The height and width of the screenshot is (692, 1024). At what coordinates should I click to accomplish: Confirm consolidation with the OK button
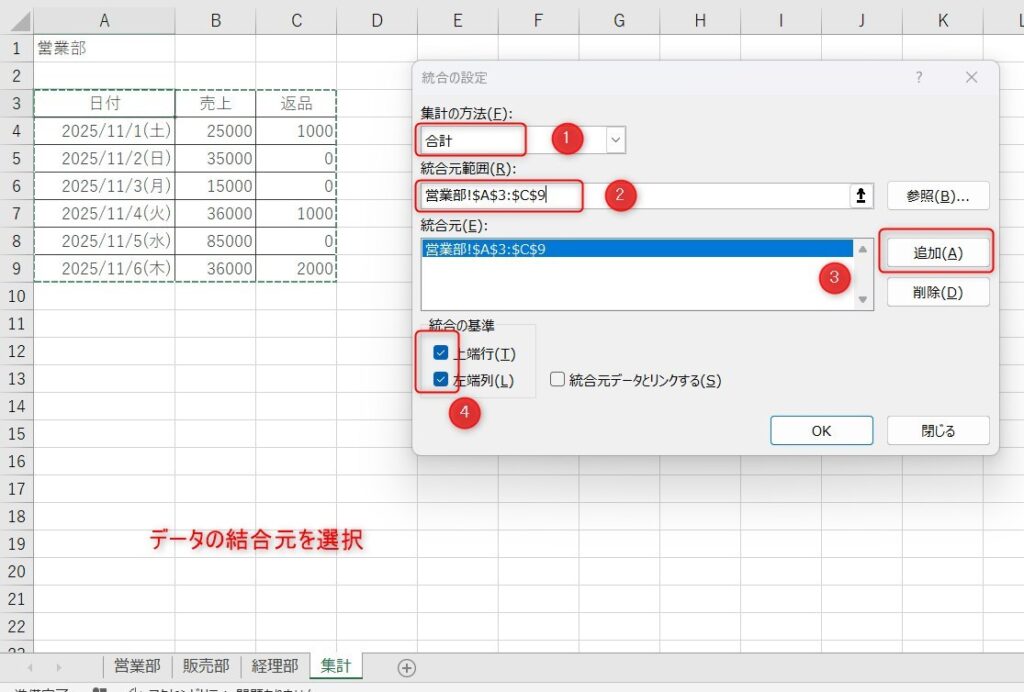pyautogui.click(x=821, y=430)
